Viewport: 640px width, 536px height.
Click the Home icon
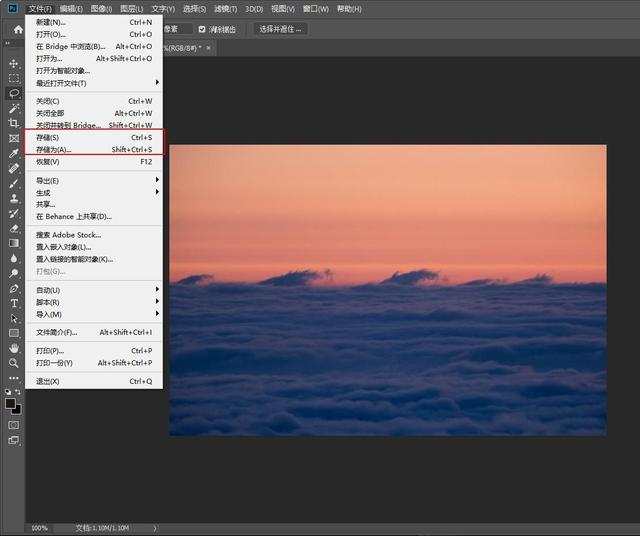18,29
